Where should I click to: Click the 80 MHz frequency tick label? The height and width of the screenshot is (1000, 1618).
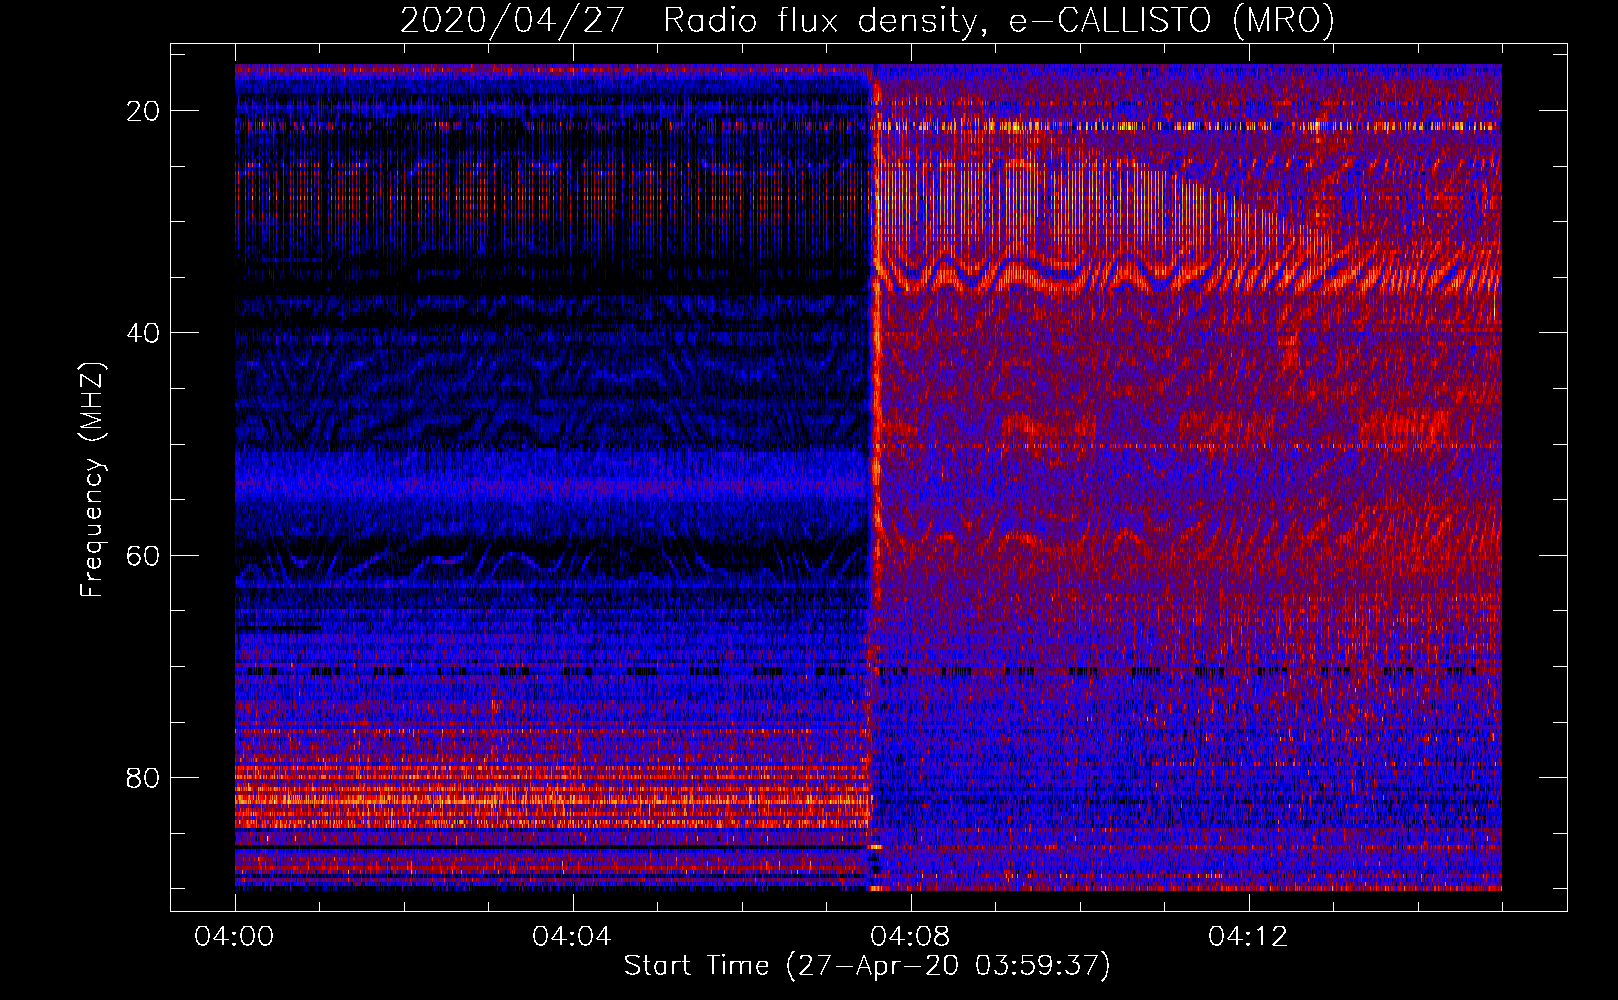143,778
